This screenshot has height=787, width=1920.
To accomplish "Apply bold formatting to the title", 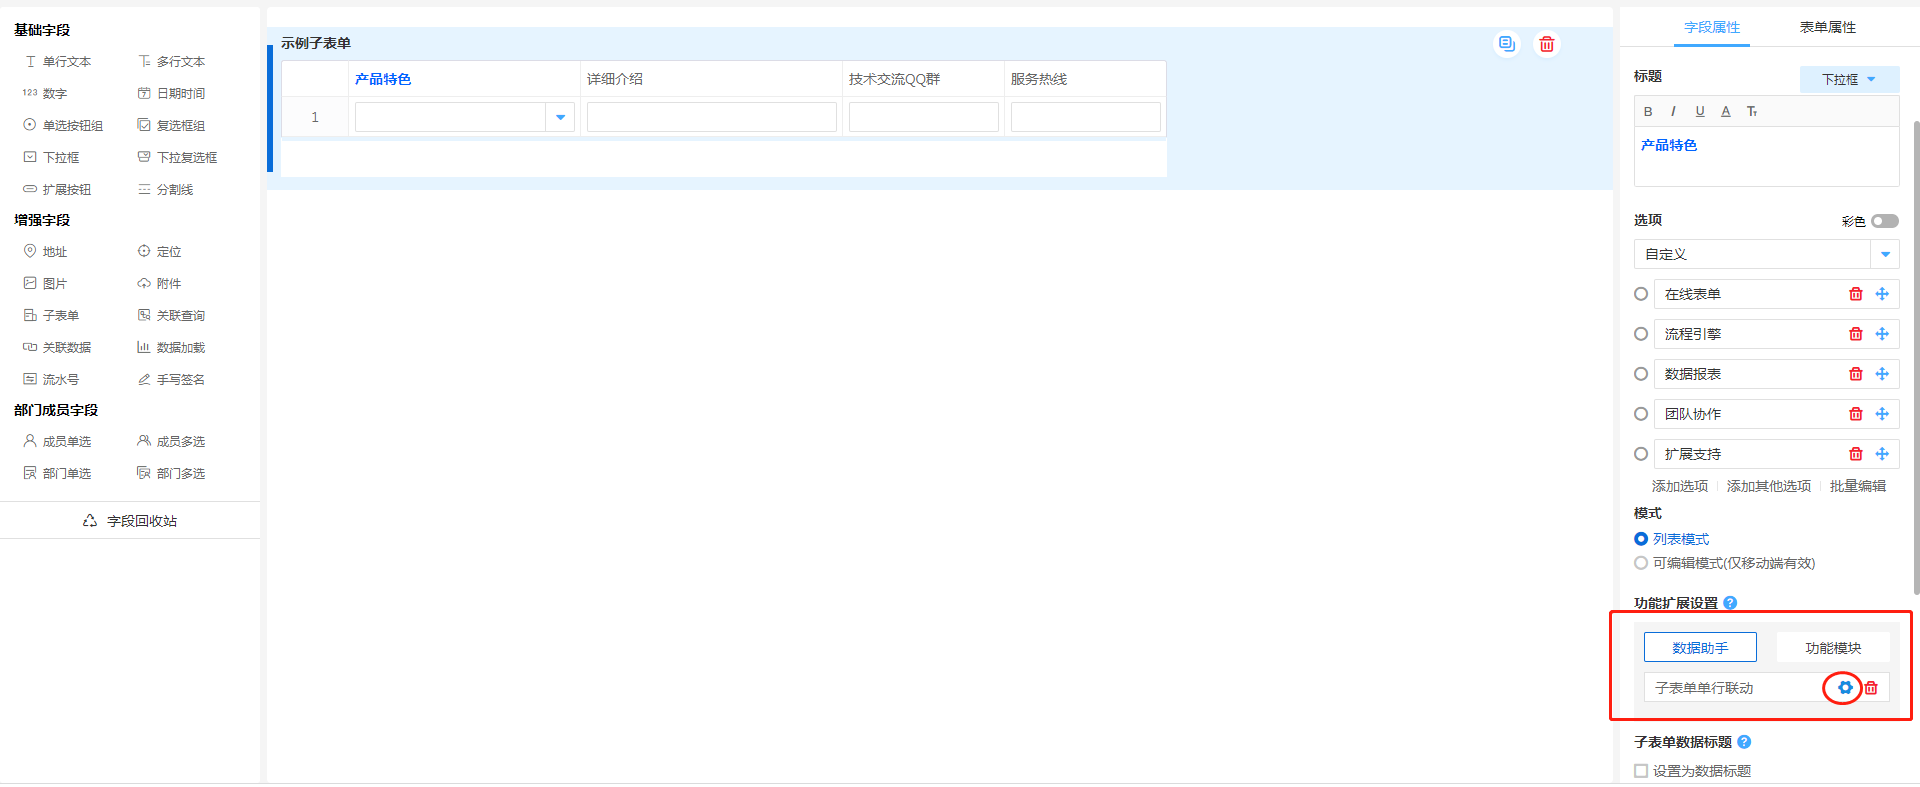I will coord(1648,112).
